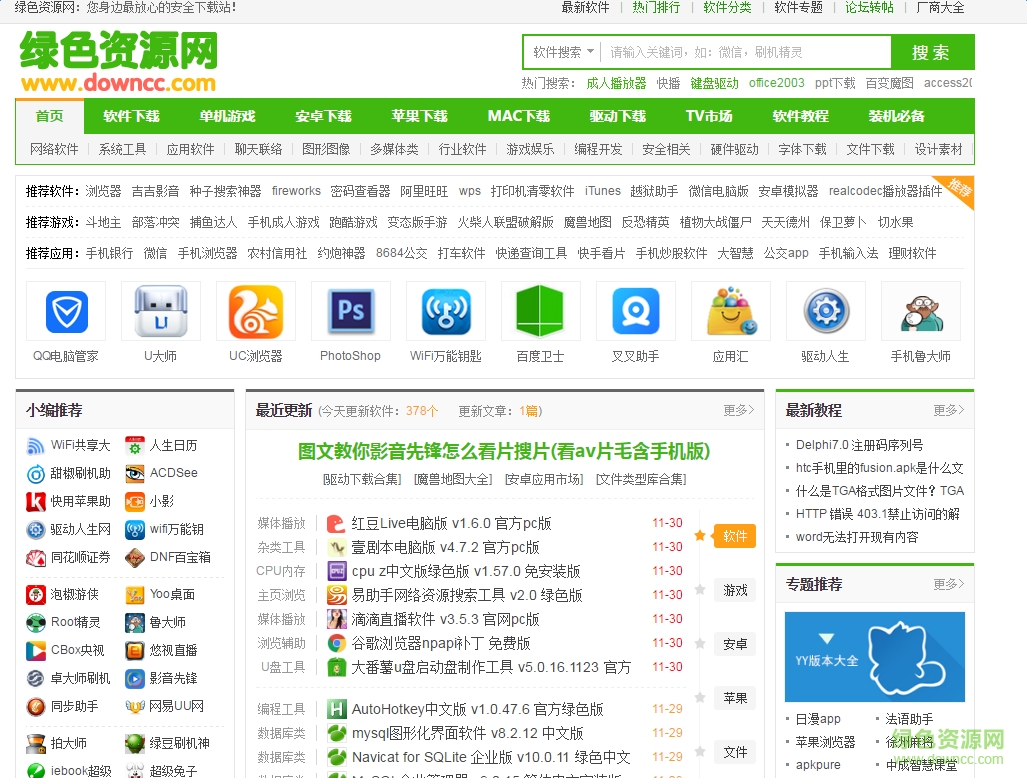
Task: Click the 手机鲁大师 icon
Action: click(x=920, y=311)
